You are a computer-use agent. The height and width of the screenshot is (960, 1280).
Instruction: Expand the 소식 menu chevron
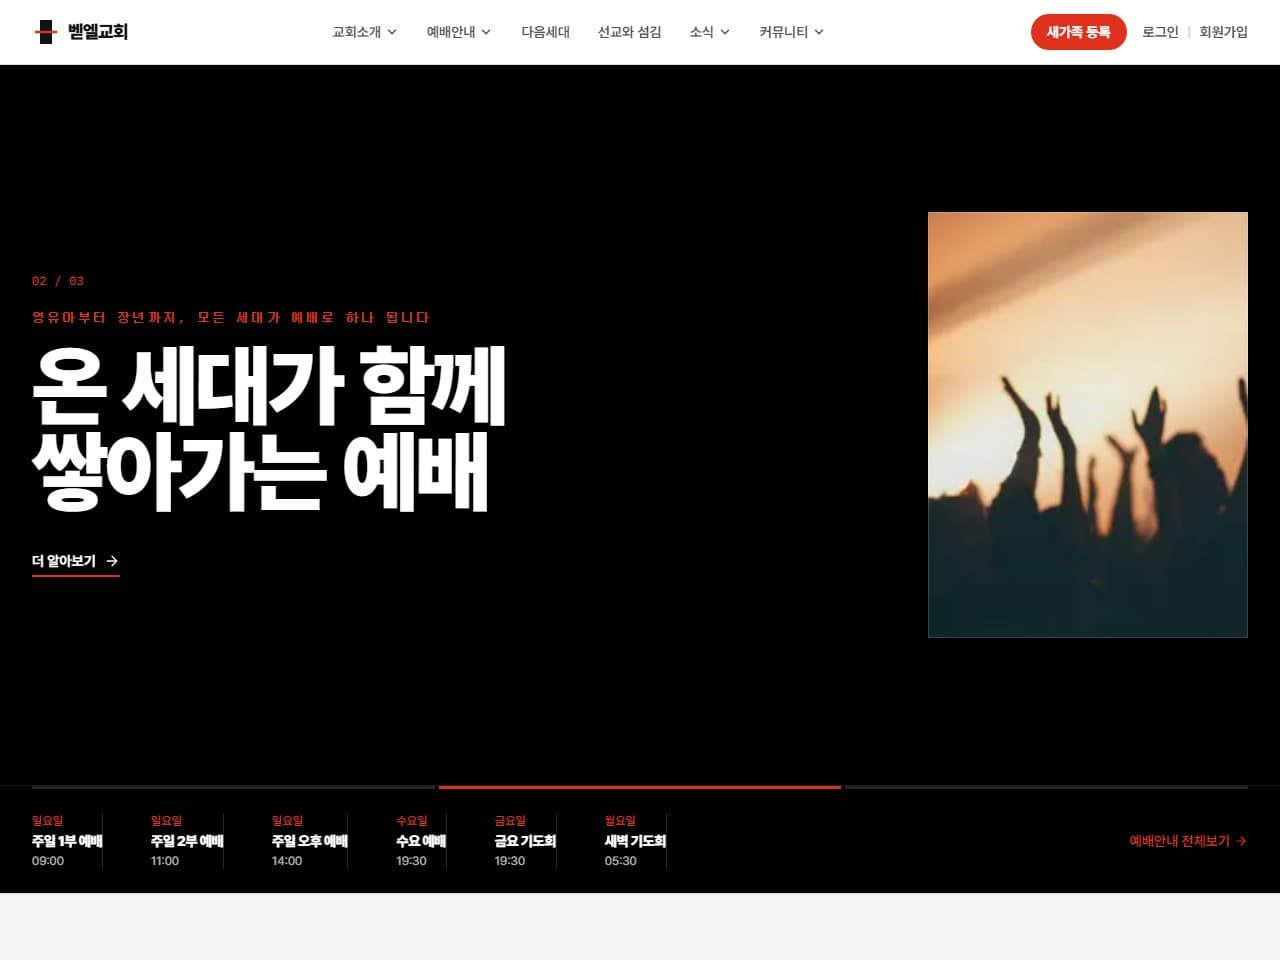725,32
